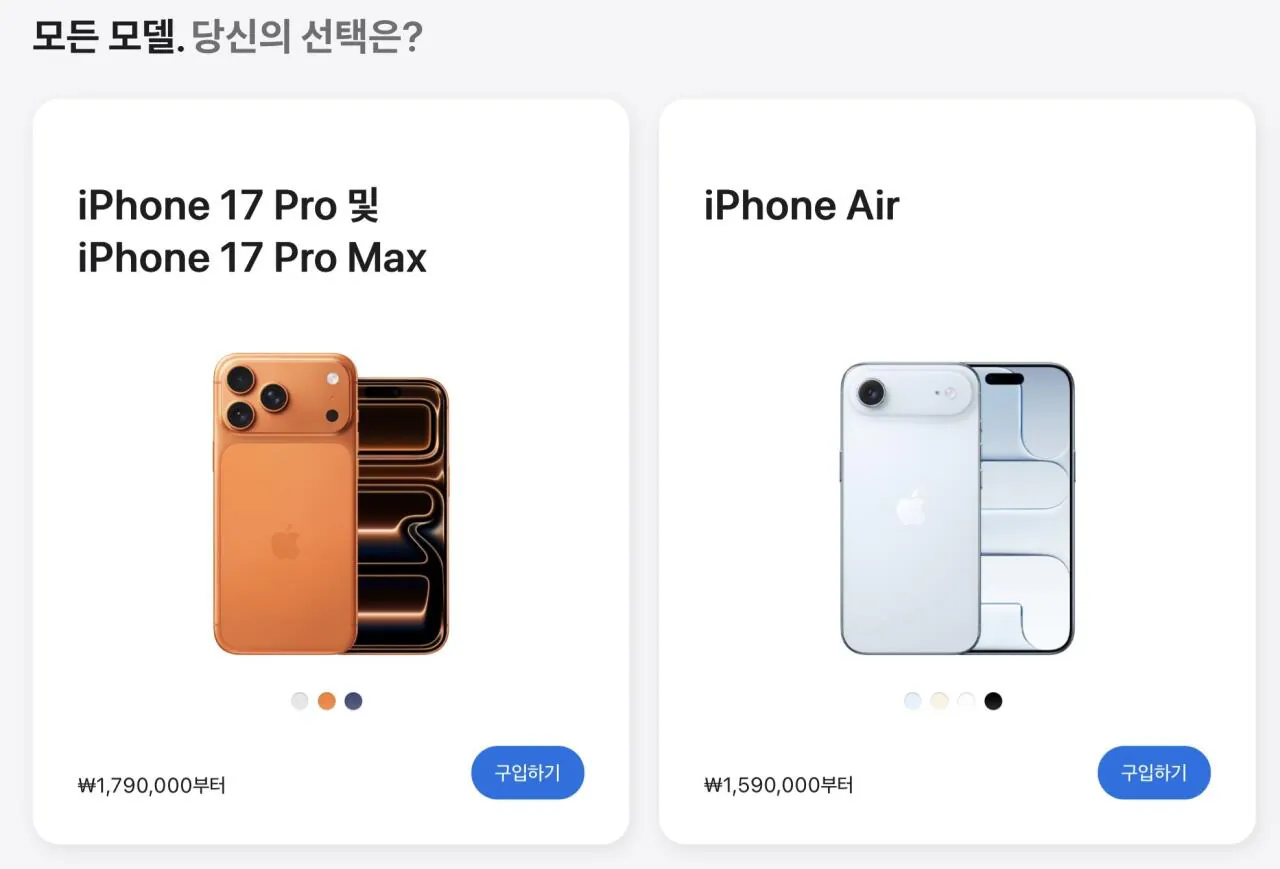The width and height of the screenshot is (1280, 869).
Task: Choose the light gold swatch for iPhone Air
Action: (939, 701)
